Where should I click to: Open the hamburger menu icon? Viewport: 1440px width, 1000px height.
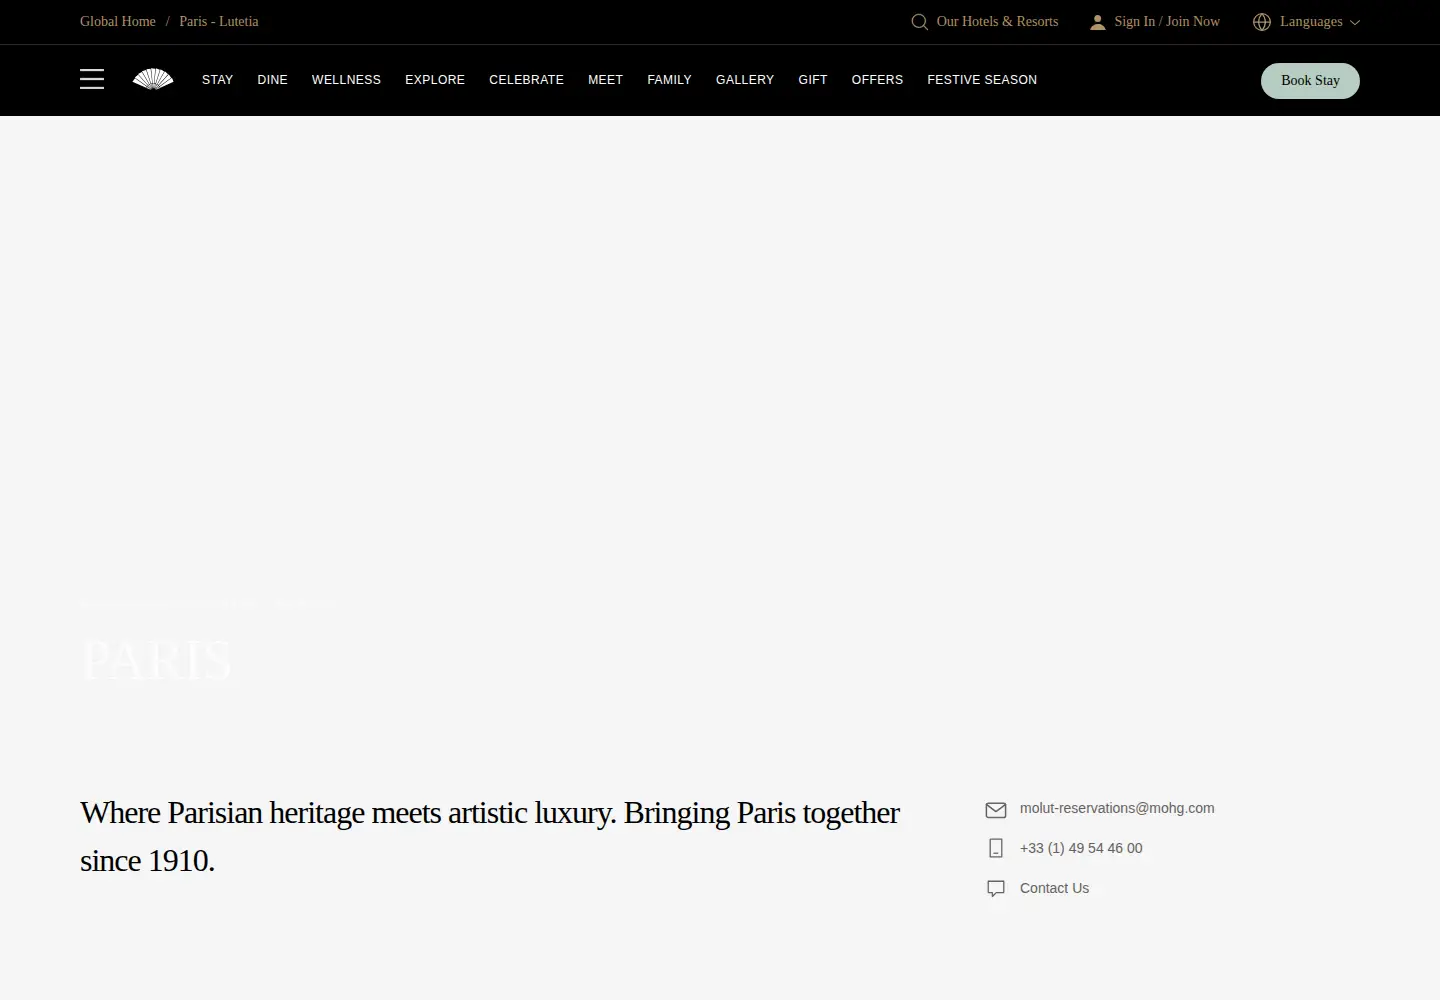pyautogui.click(x=92, y=79)
